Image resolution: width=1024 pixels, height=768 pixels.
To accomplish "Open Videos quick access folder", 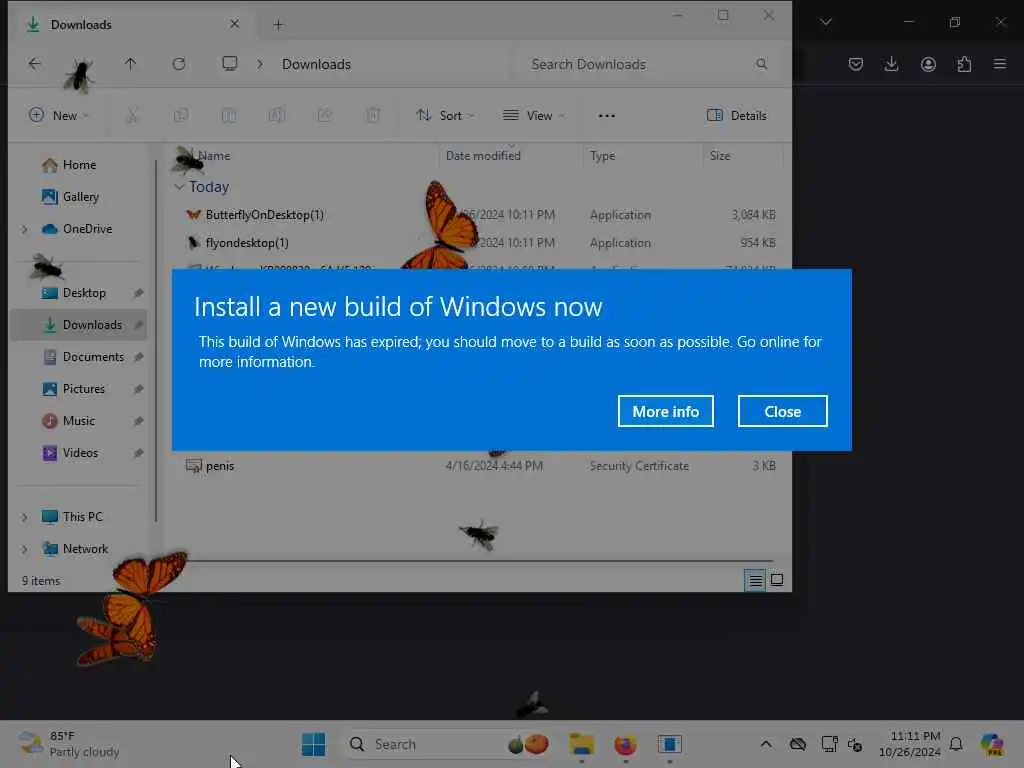I will (79, 453).
